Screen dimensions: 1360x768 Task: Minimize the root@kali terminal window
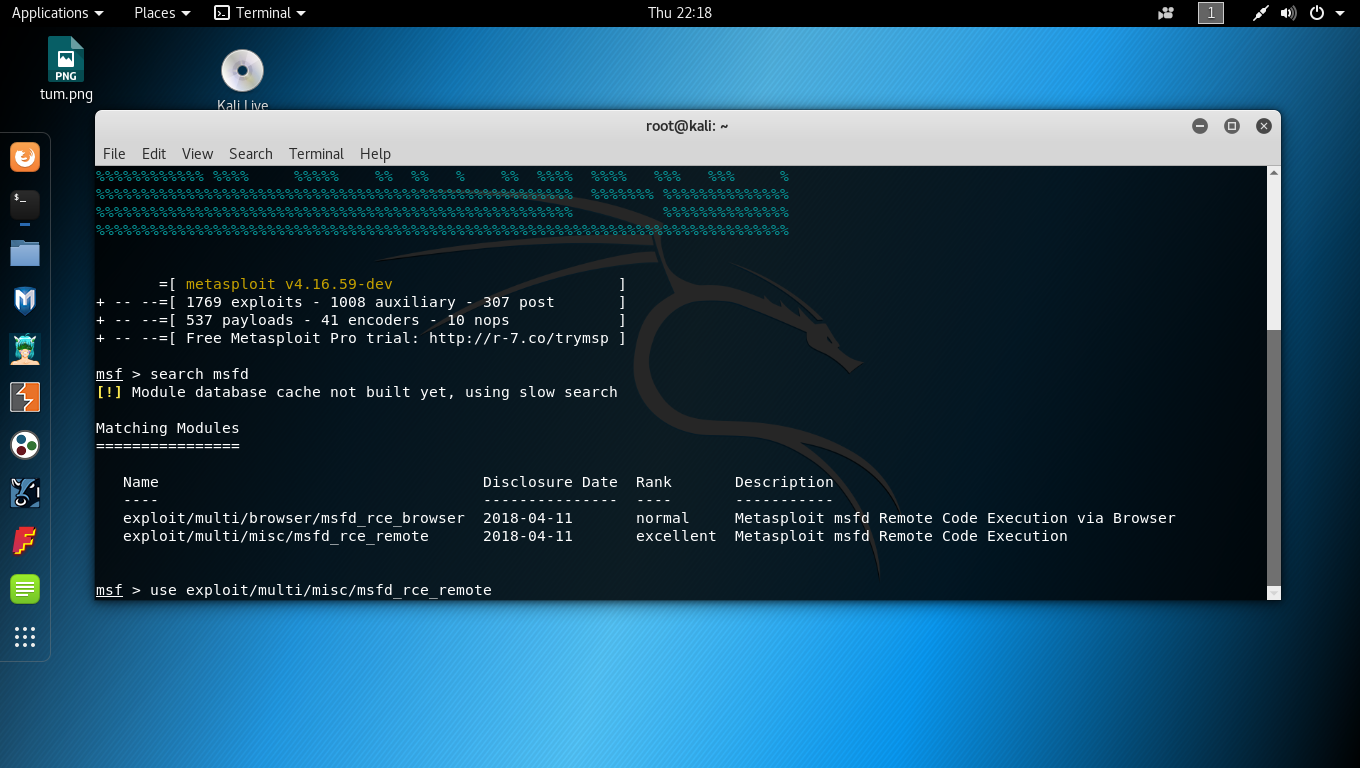tap(1200, 126)
